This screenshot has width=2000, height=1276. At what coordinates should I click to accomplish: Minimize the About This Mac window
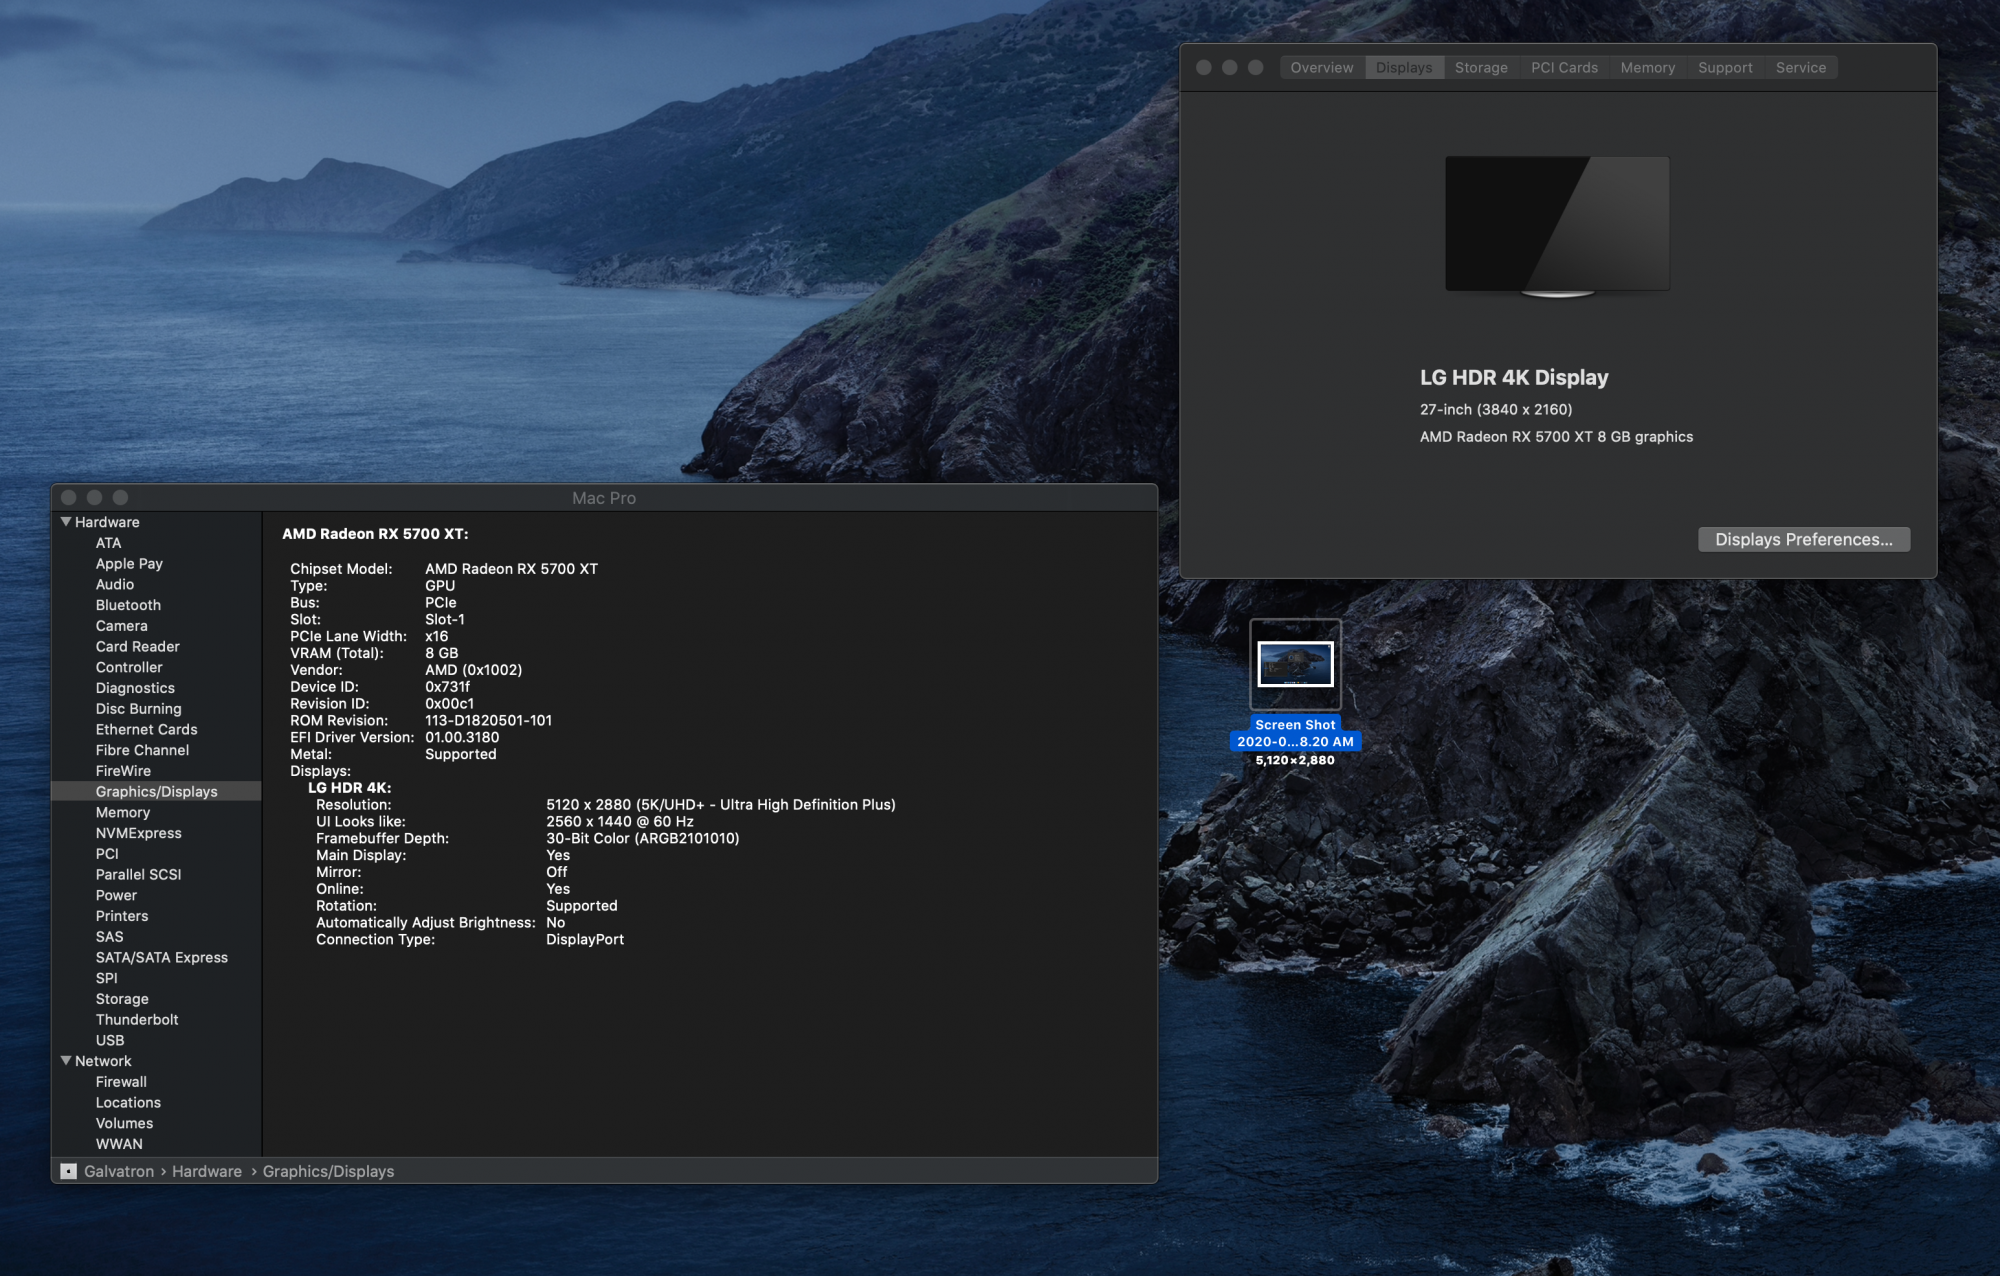tap(1229, 68)
